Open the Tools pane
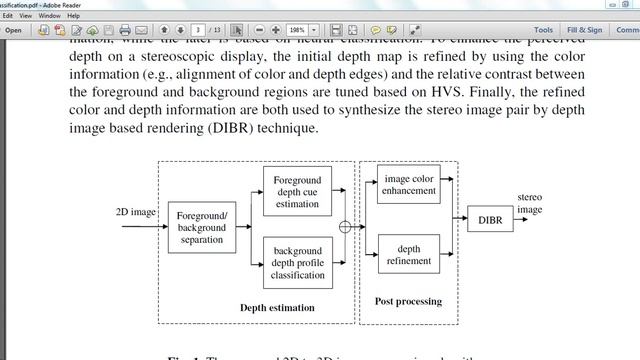The width and height of the screenshot is (640, 360). tap(543, 30)
